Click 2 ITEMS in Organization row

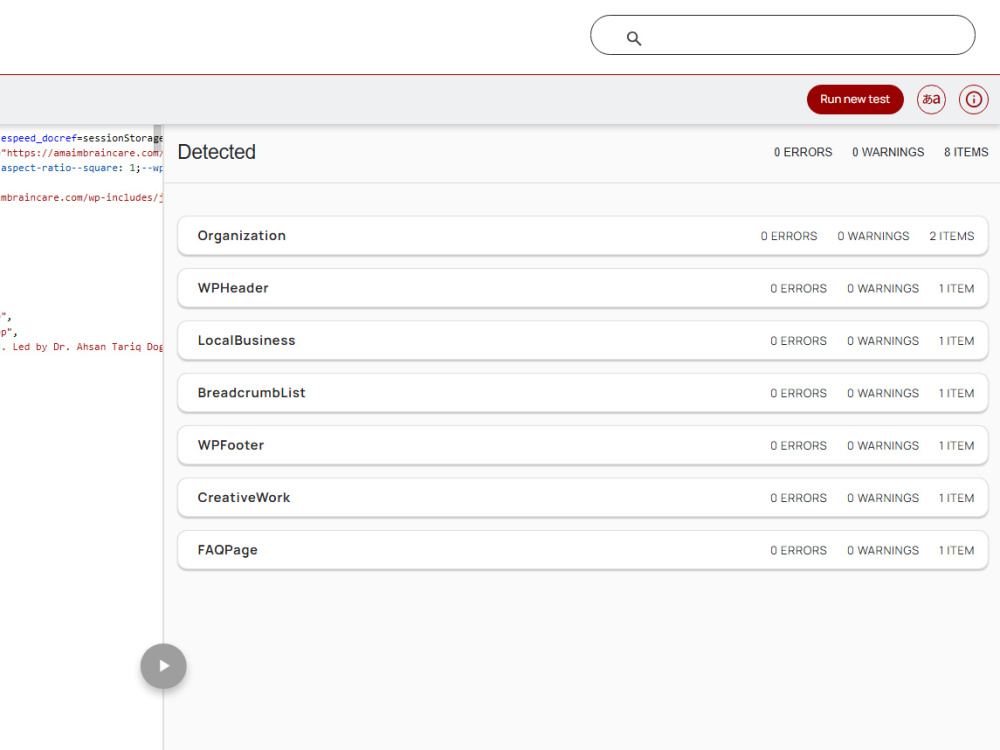(x=952, y=236)
